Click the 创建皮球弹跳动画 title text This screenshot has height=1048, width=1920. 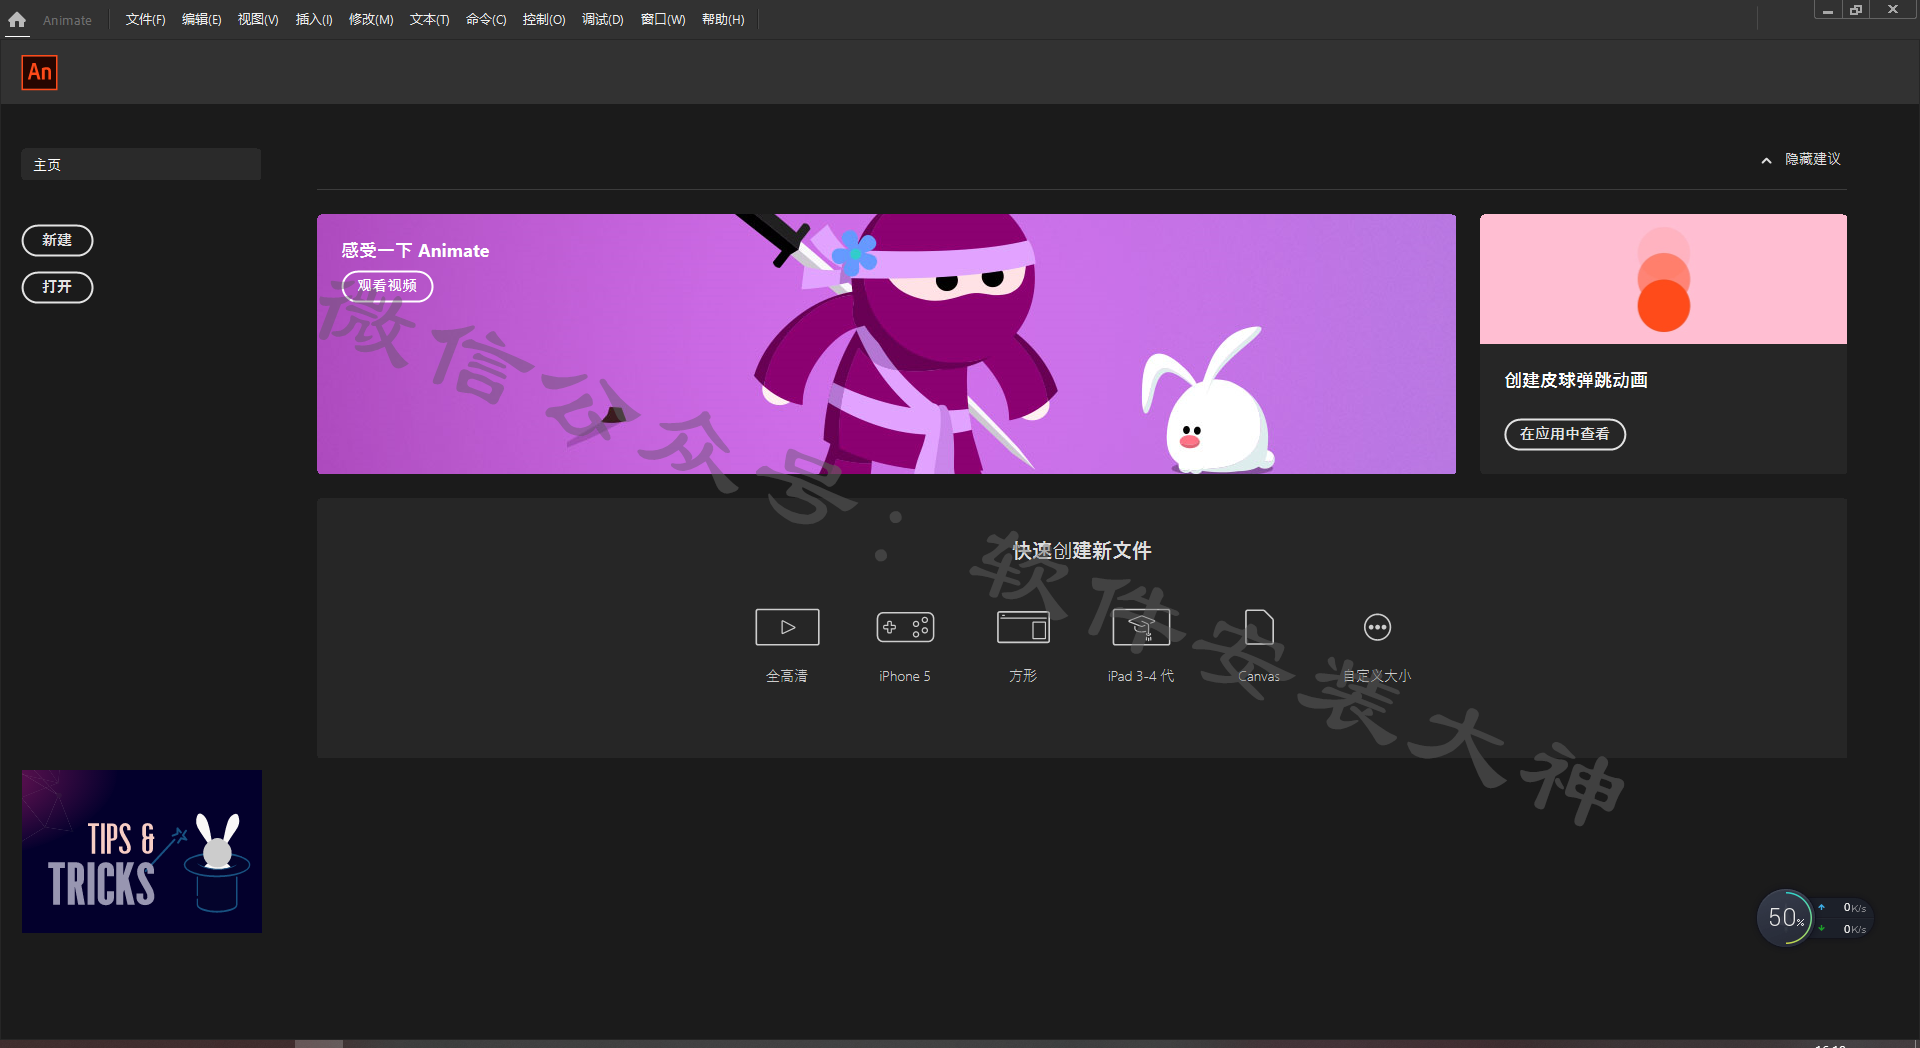coord(1576,380)
